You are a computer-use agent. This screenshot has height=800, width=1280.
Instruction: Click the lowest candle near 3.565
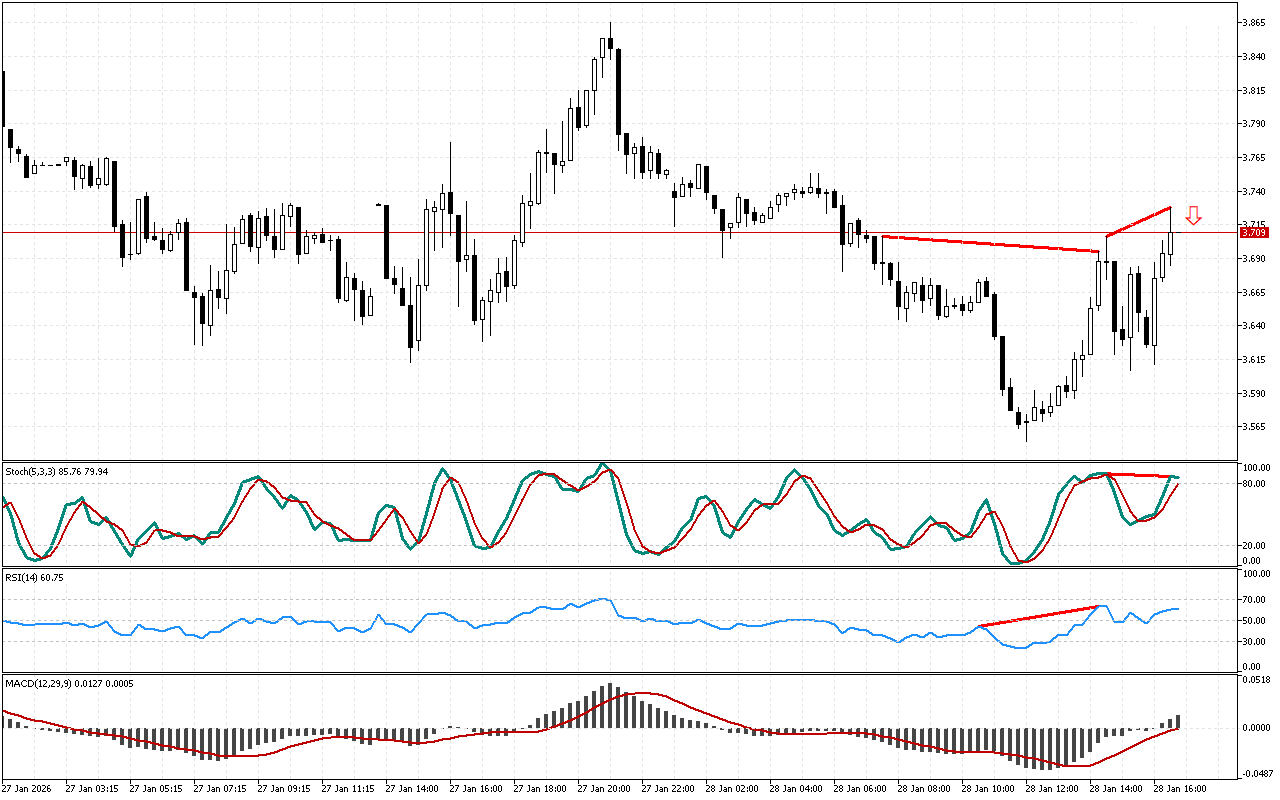1026,425
